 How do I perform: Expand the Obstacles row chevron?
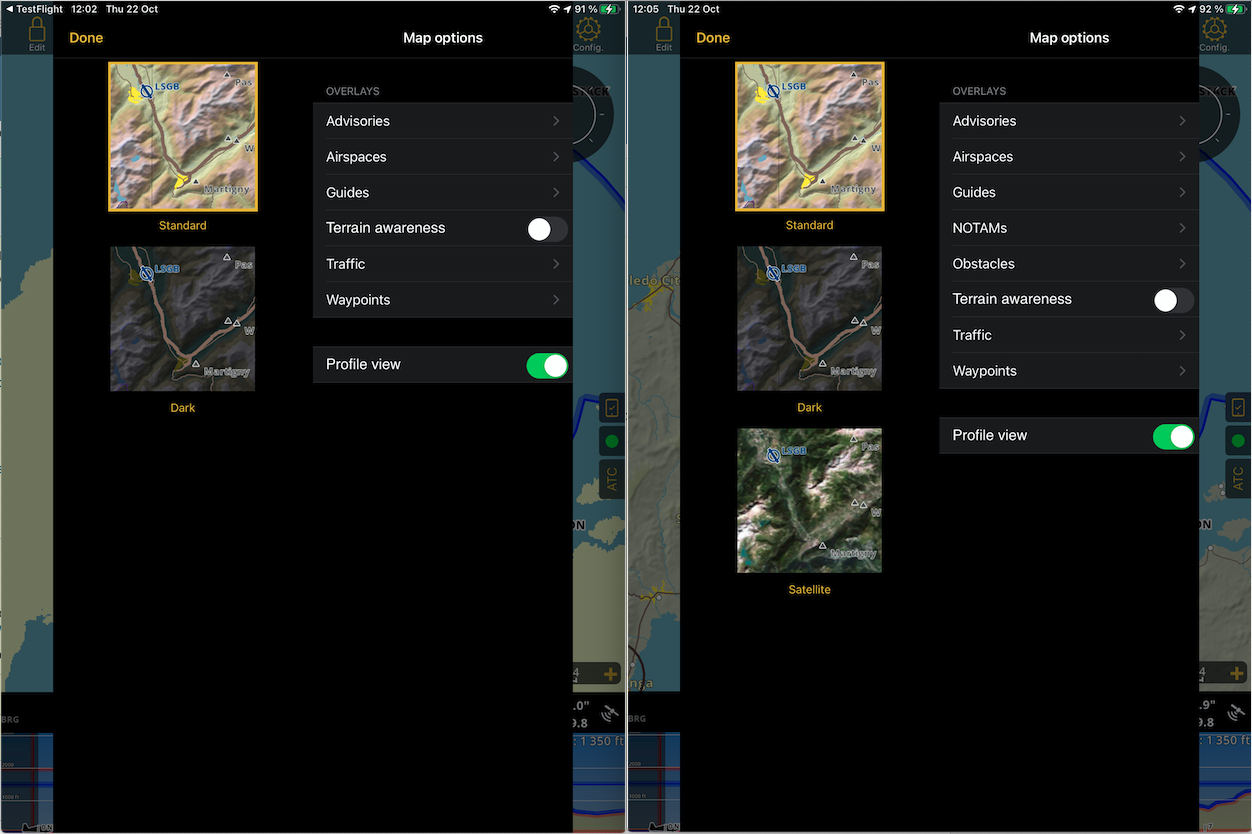pyautogui.click(x=1182, y=264)
